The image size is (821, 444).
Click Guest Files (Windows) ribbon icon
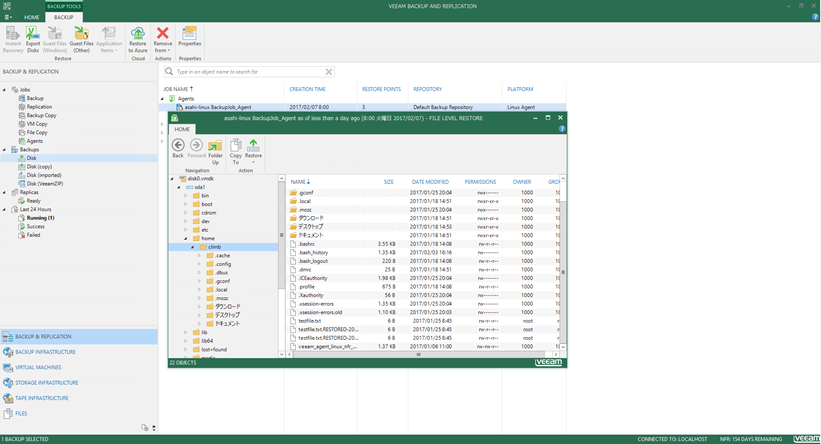tap(54, 39)
